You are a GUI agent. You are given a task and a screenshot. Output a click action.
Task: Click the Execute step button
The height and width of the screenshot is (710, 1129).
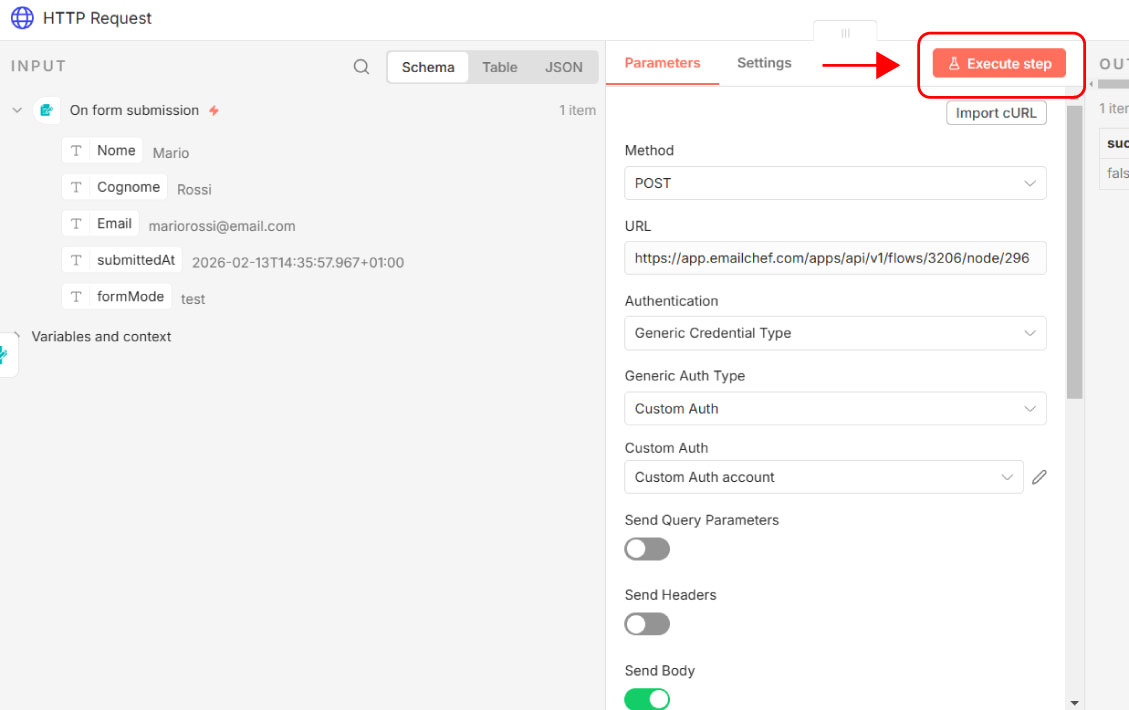[999, 64]
